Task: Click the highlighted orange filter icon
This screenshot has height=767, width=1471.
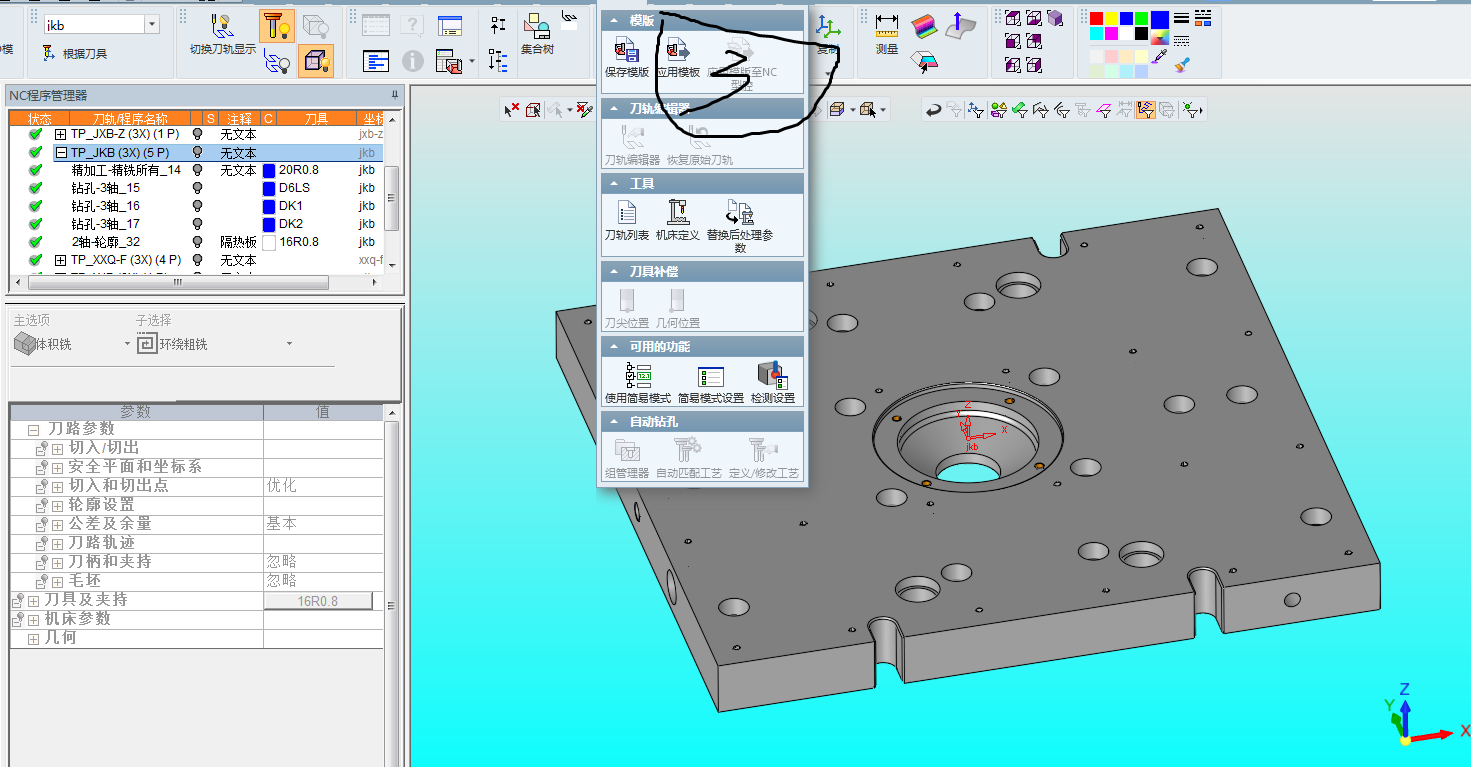Action: click(x=1146, y=109)
